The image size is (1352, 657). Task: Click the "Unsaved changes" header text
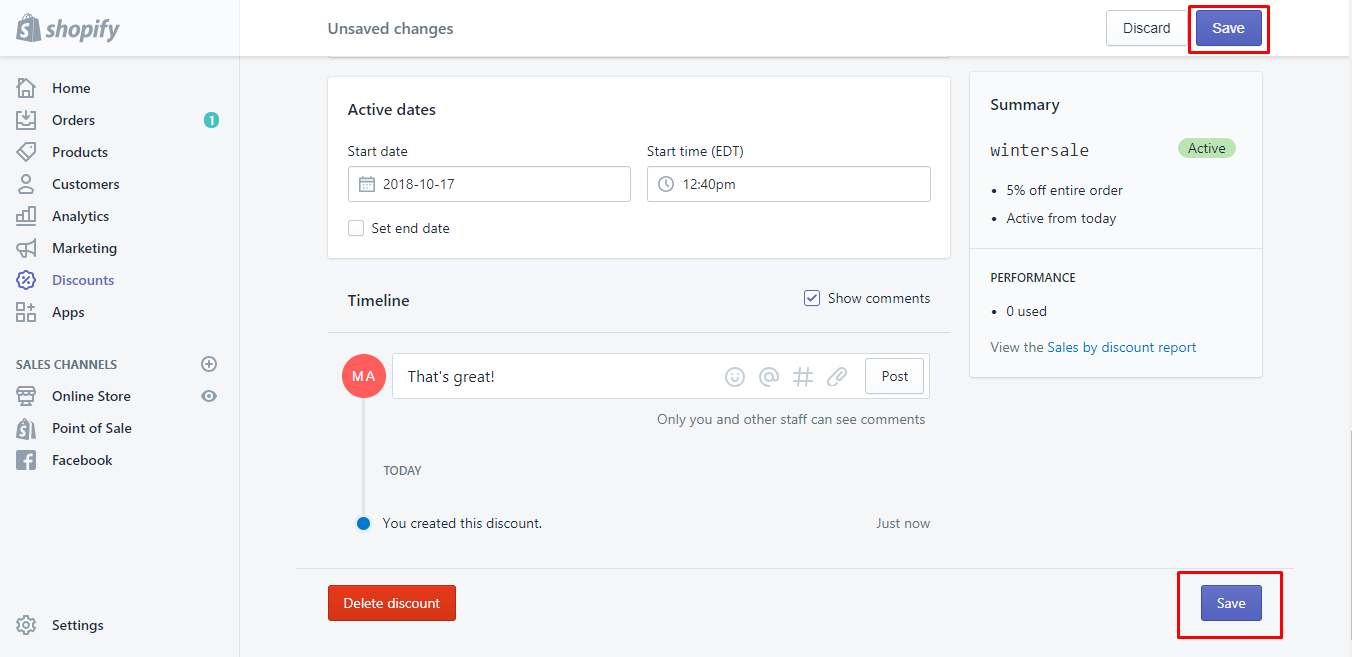pyautogui.click(x=391, y=29)
